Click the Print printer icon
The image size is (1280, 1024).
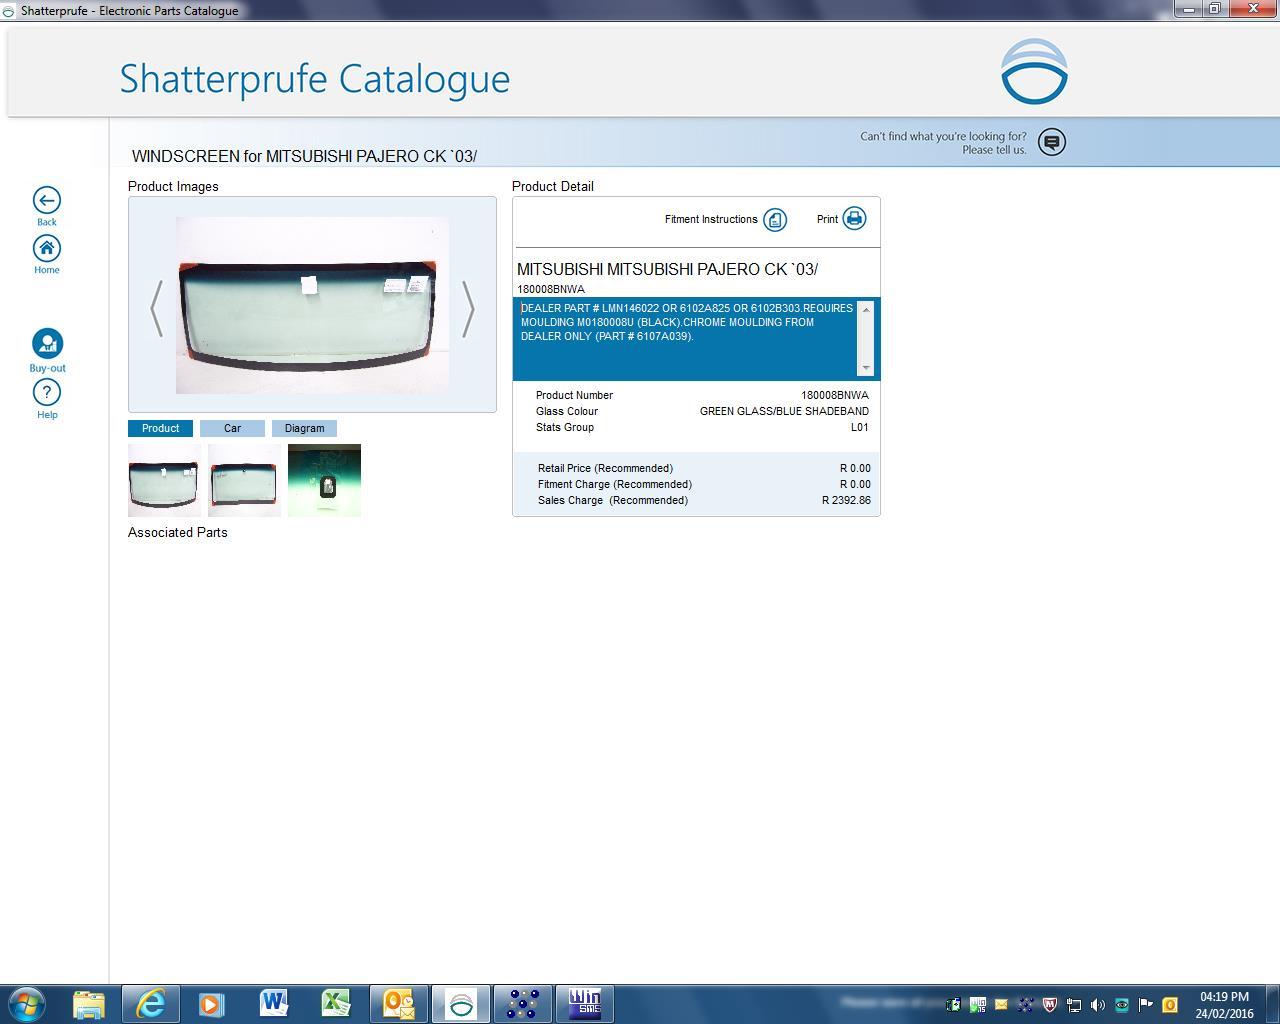pos(854,219)
